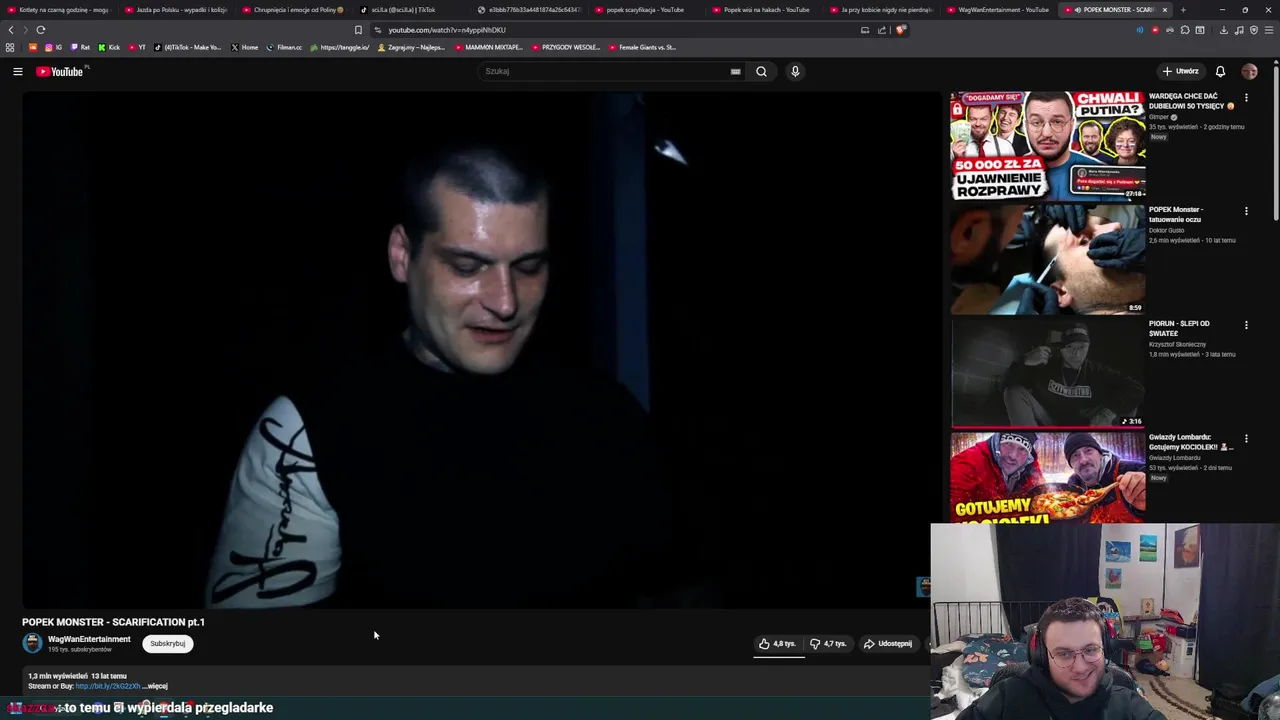Open browser extensions puzzle icon
The image size is (1280, 720).
tap(1185, 30)
